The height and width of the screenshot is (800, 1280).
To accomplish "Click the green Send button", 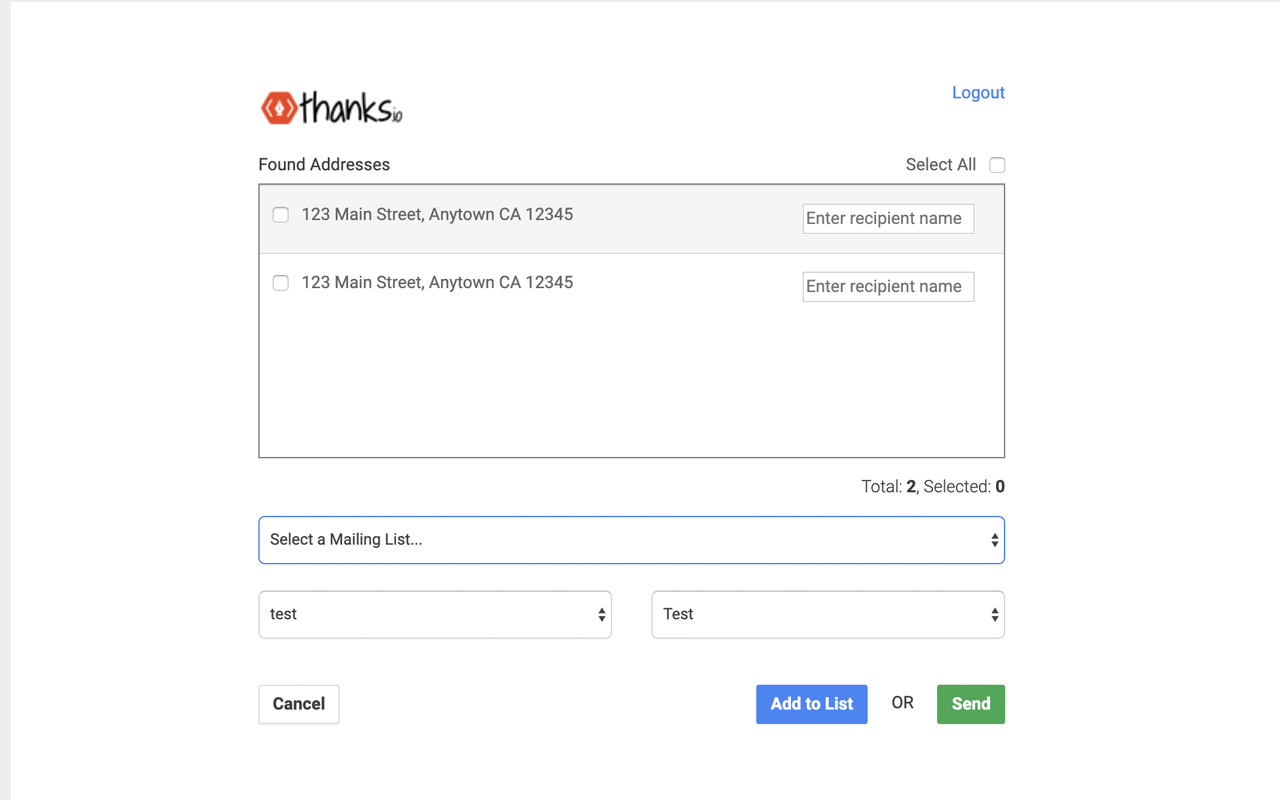I will tap(970, 704).
